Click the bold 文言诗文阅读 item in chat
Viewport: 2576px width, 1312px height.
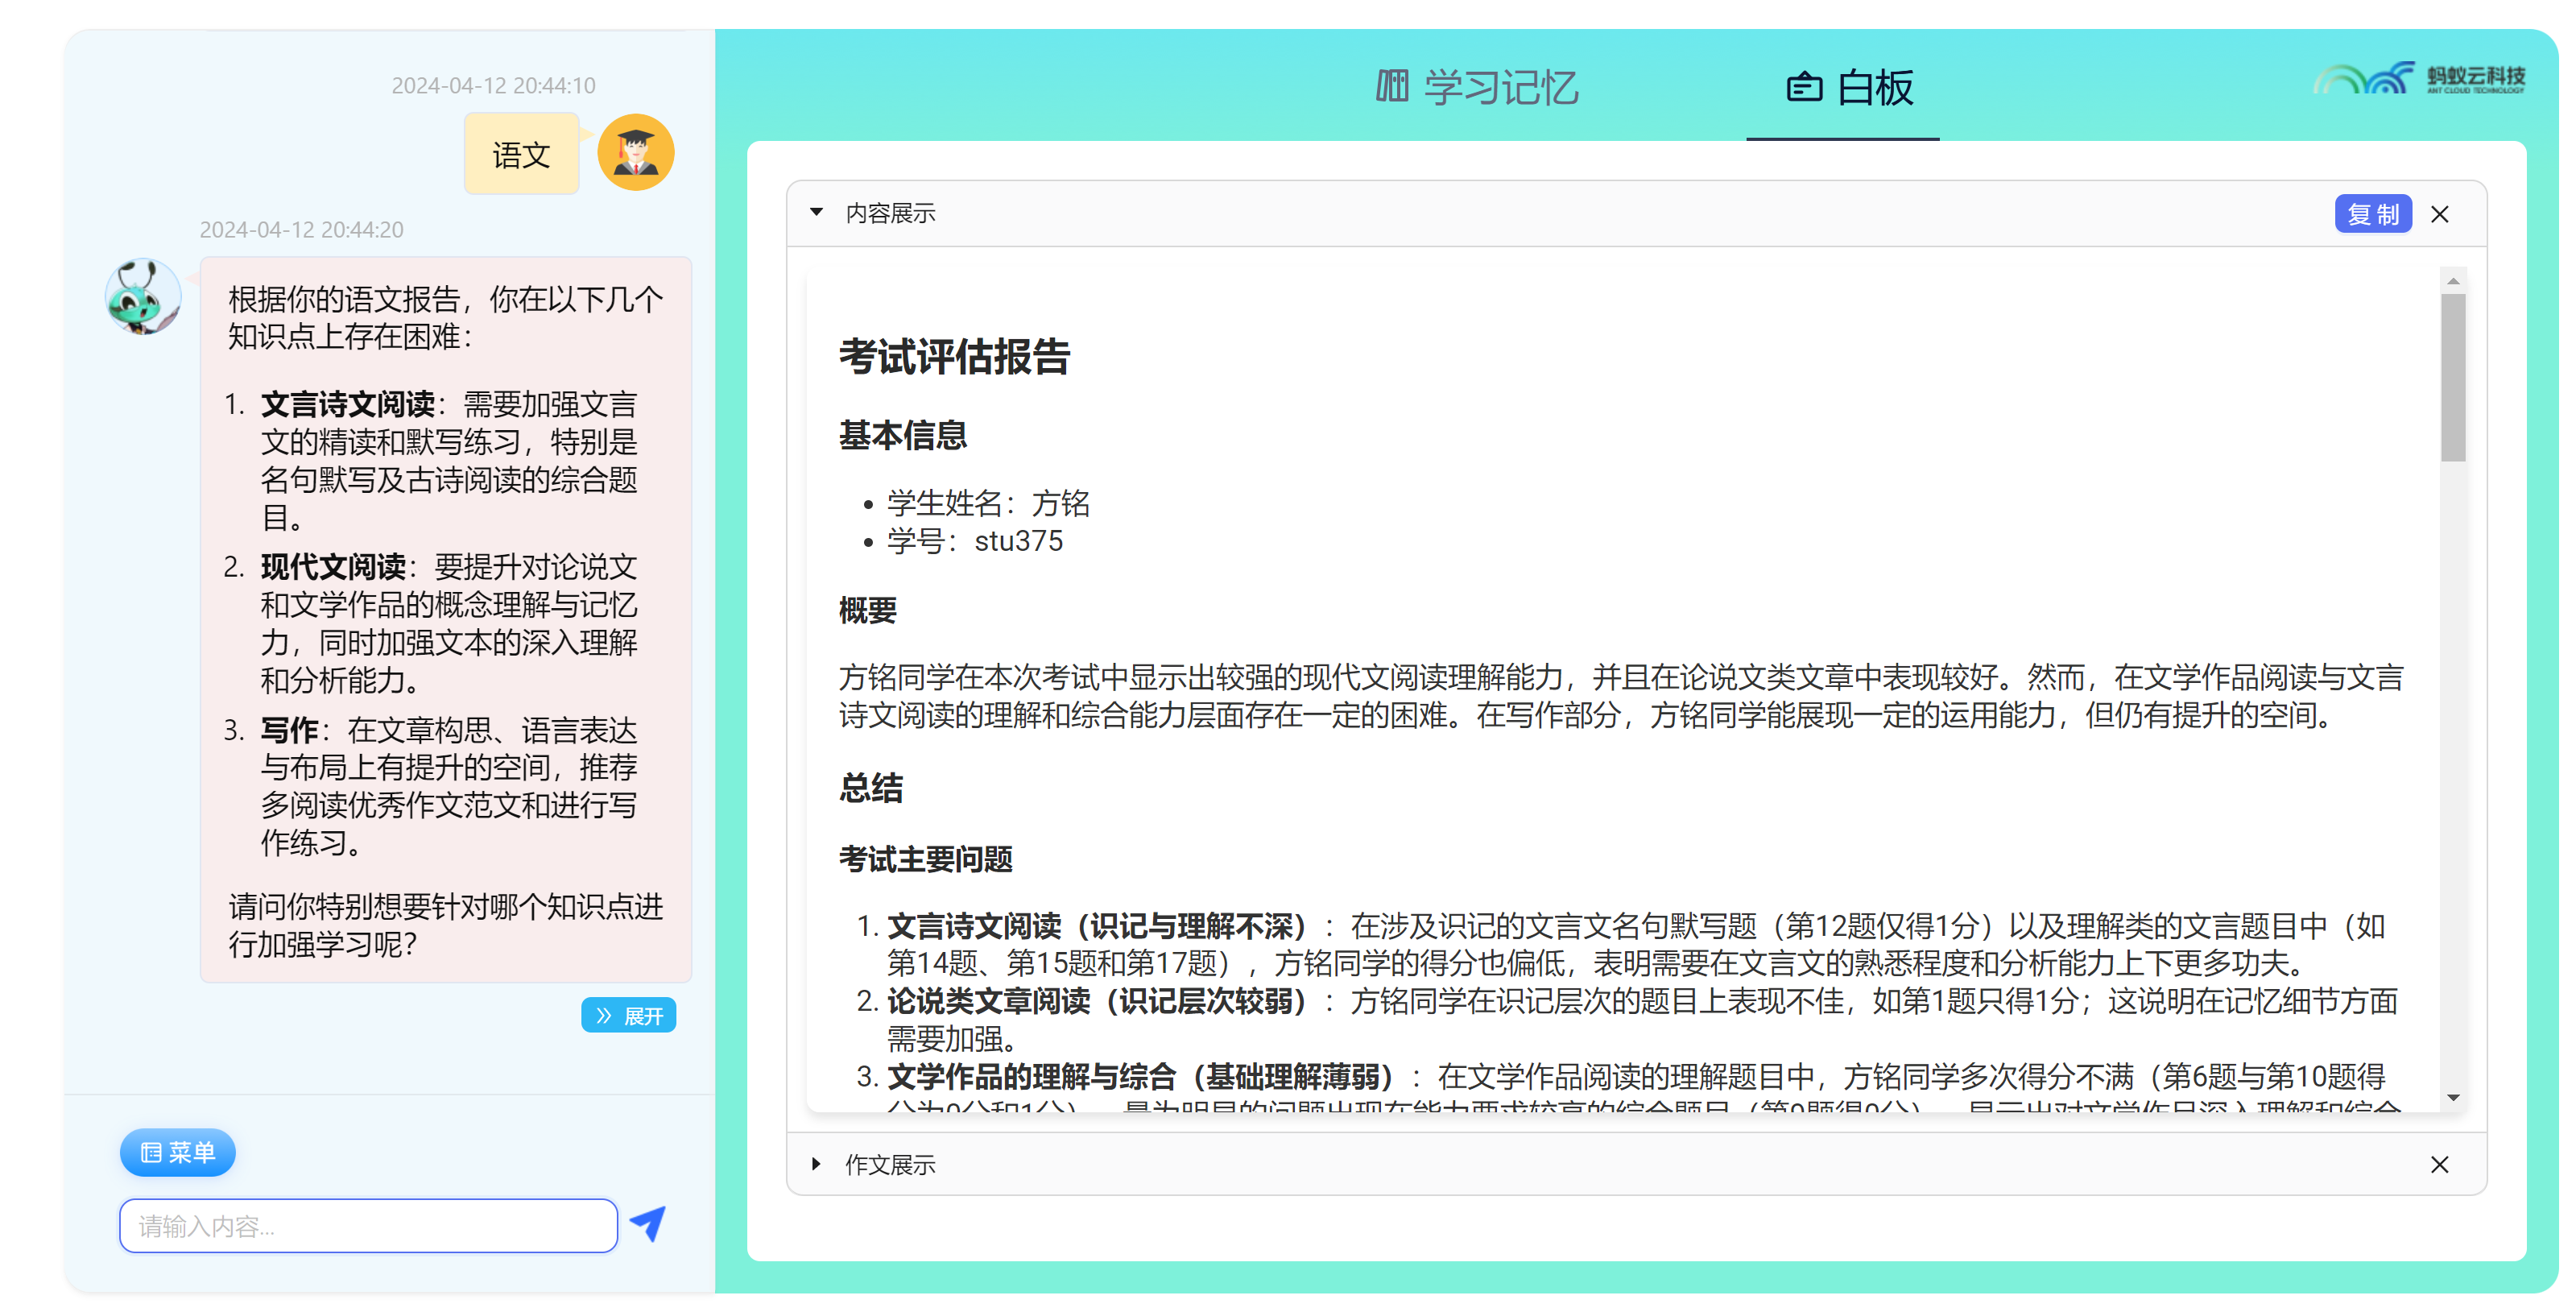pos(348,404)
